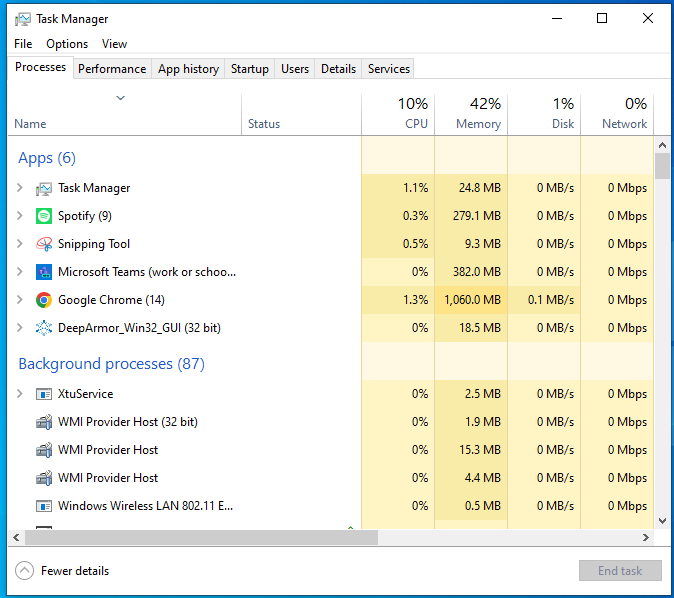
Task: Sort by the CPU column header
Action: coord(398,115)
